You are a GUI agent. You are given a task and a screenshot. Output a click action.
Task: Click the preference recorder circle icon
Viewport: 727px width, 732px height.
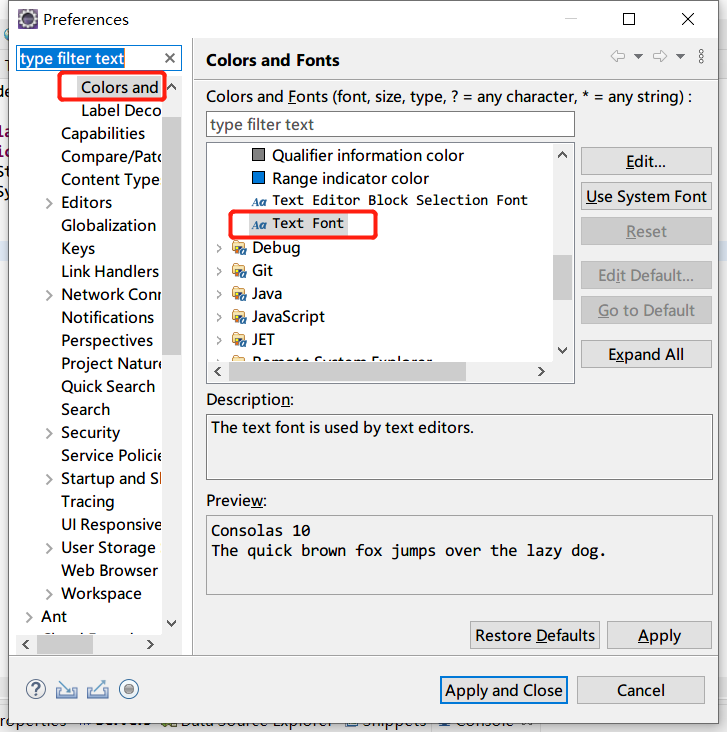click(x=128, y=689)
